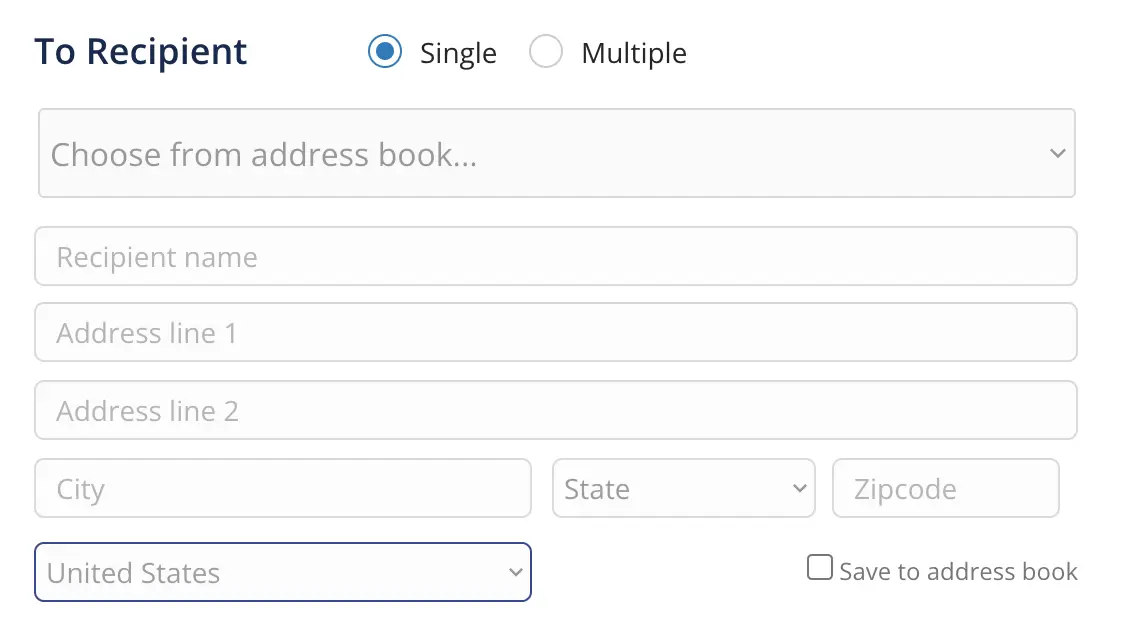Screen dimensions: 1146x644
Task: Click the "Choose from address book..." placeholder text
Action: [263, 155]
